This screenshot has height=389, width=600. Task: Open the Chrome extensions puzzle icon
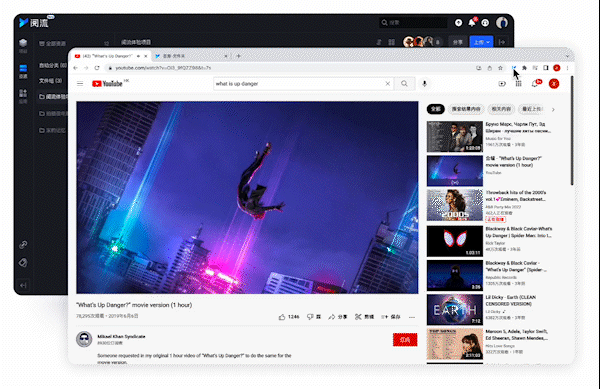pyautogui.click(x=524, y=68)
